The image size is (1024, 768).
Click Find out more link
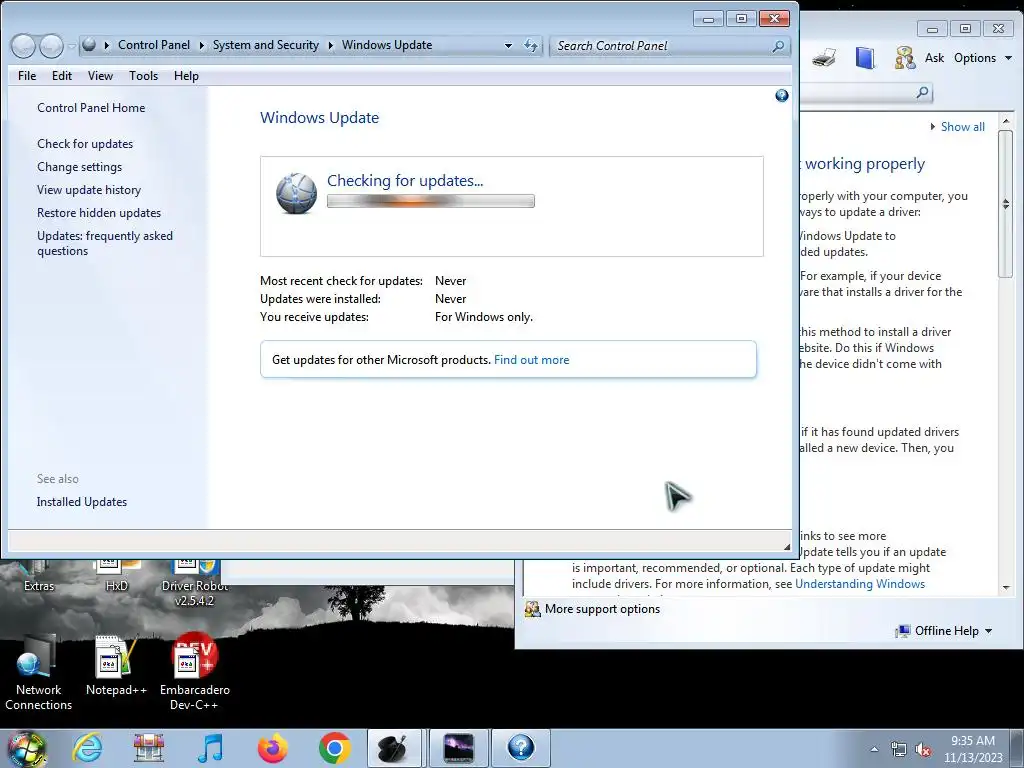tap(532, 360)
